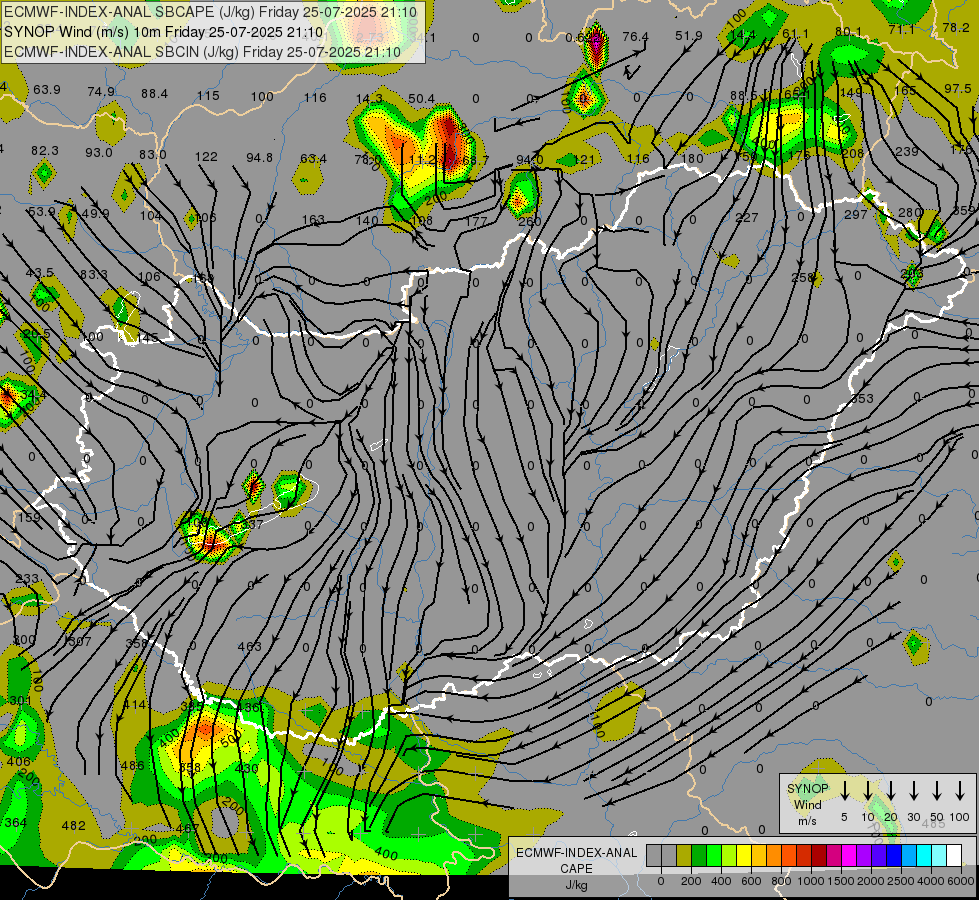The height and width of the screenshot is (900, 979).
Task: Click the '177' value on the map
Action: pyautogui.click(x=476, y=221)
